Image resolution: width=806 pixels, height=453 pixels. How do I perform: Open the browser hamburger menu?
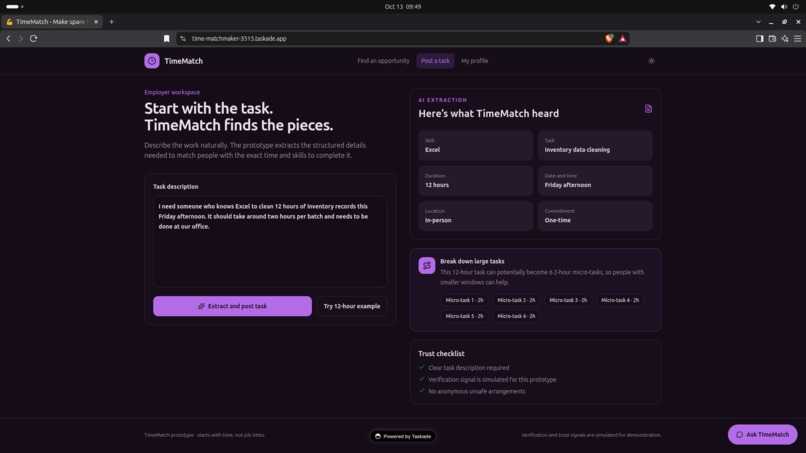click(797, 39)
